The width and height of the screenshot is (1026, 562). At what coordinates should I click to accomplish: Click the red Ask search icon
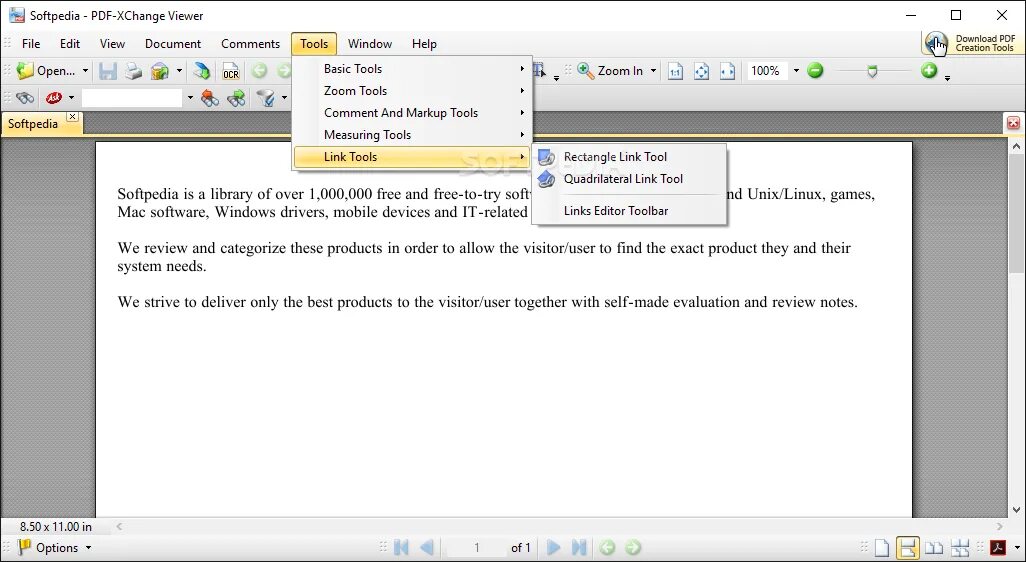tap(54, 99)
